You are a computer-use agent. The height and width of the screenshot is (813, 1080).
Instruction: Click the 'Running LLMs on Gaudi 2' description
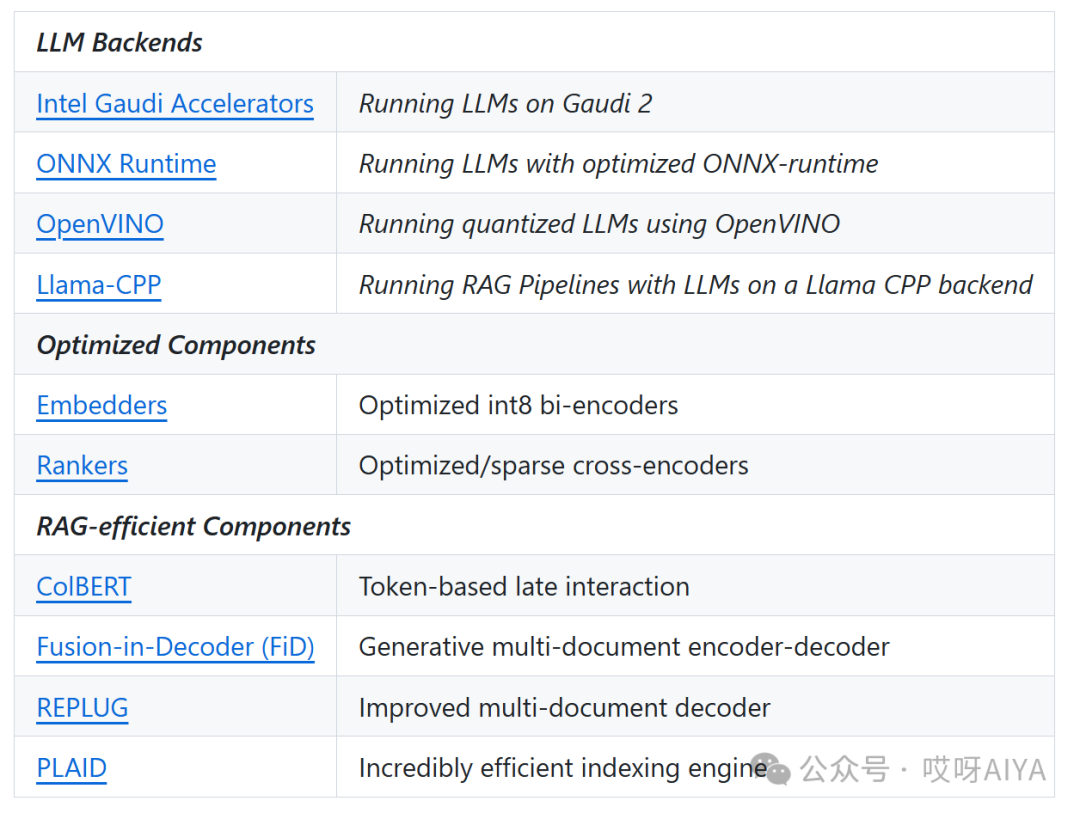505,104
